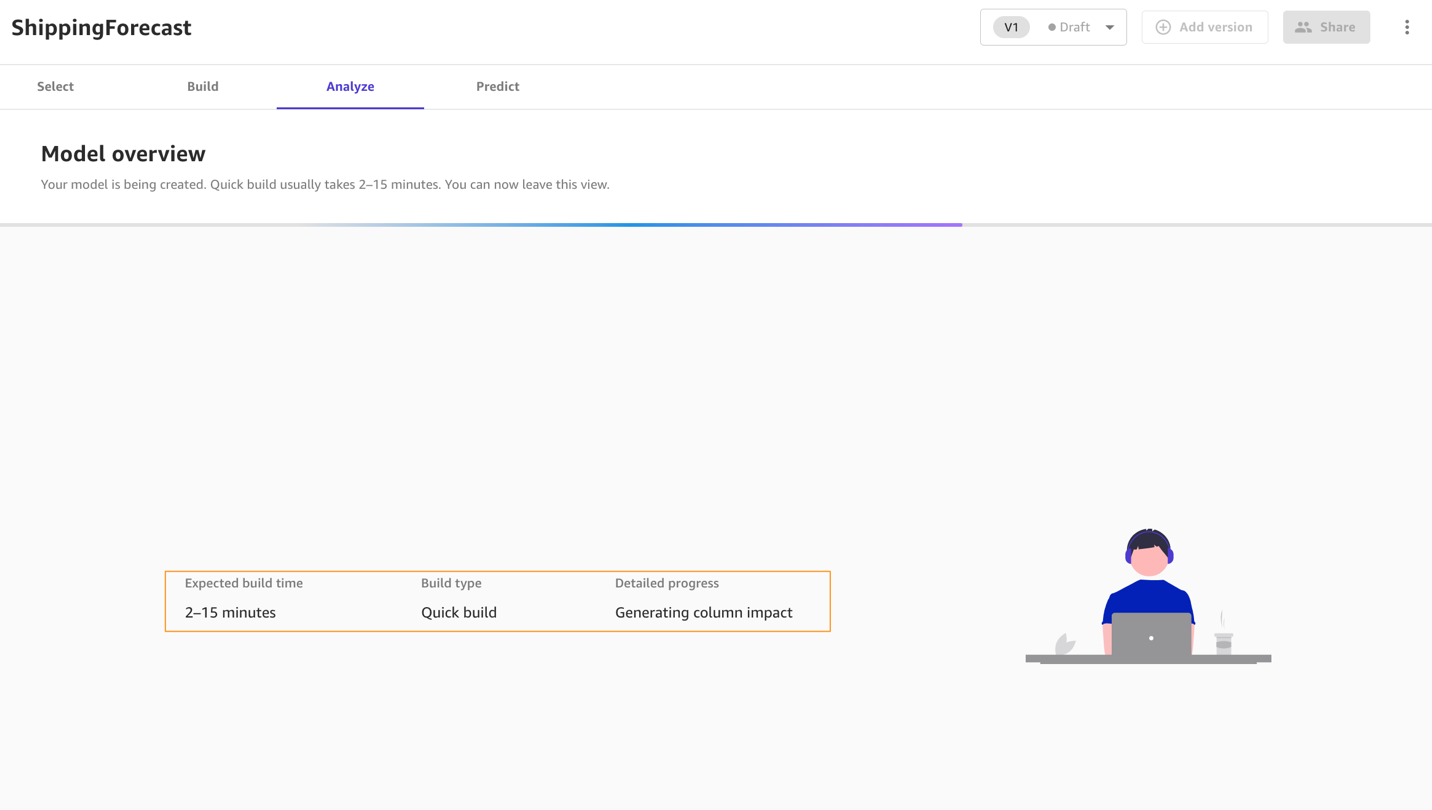
Task: Click the people icon on the Share button
Action: [x=1303, y=28]
